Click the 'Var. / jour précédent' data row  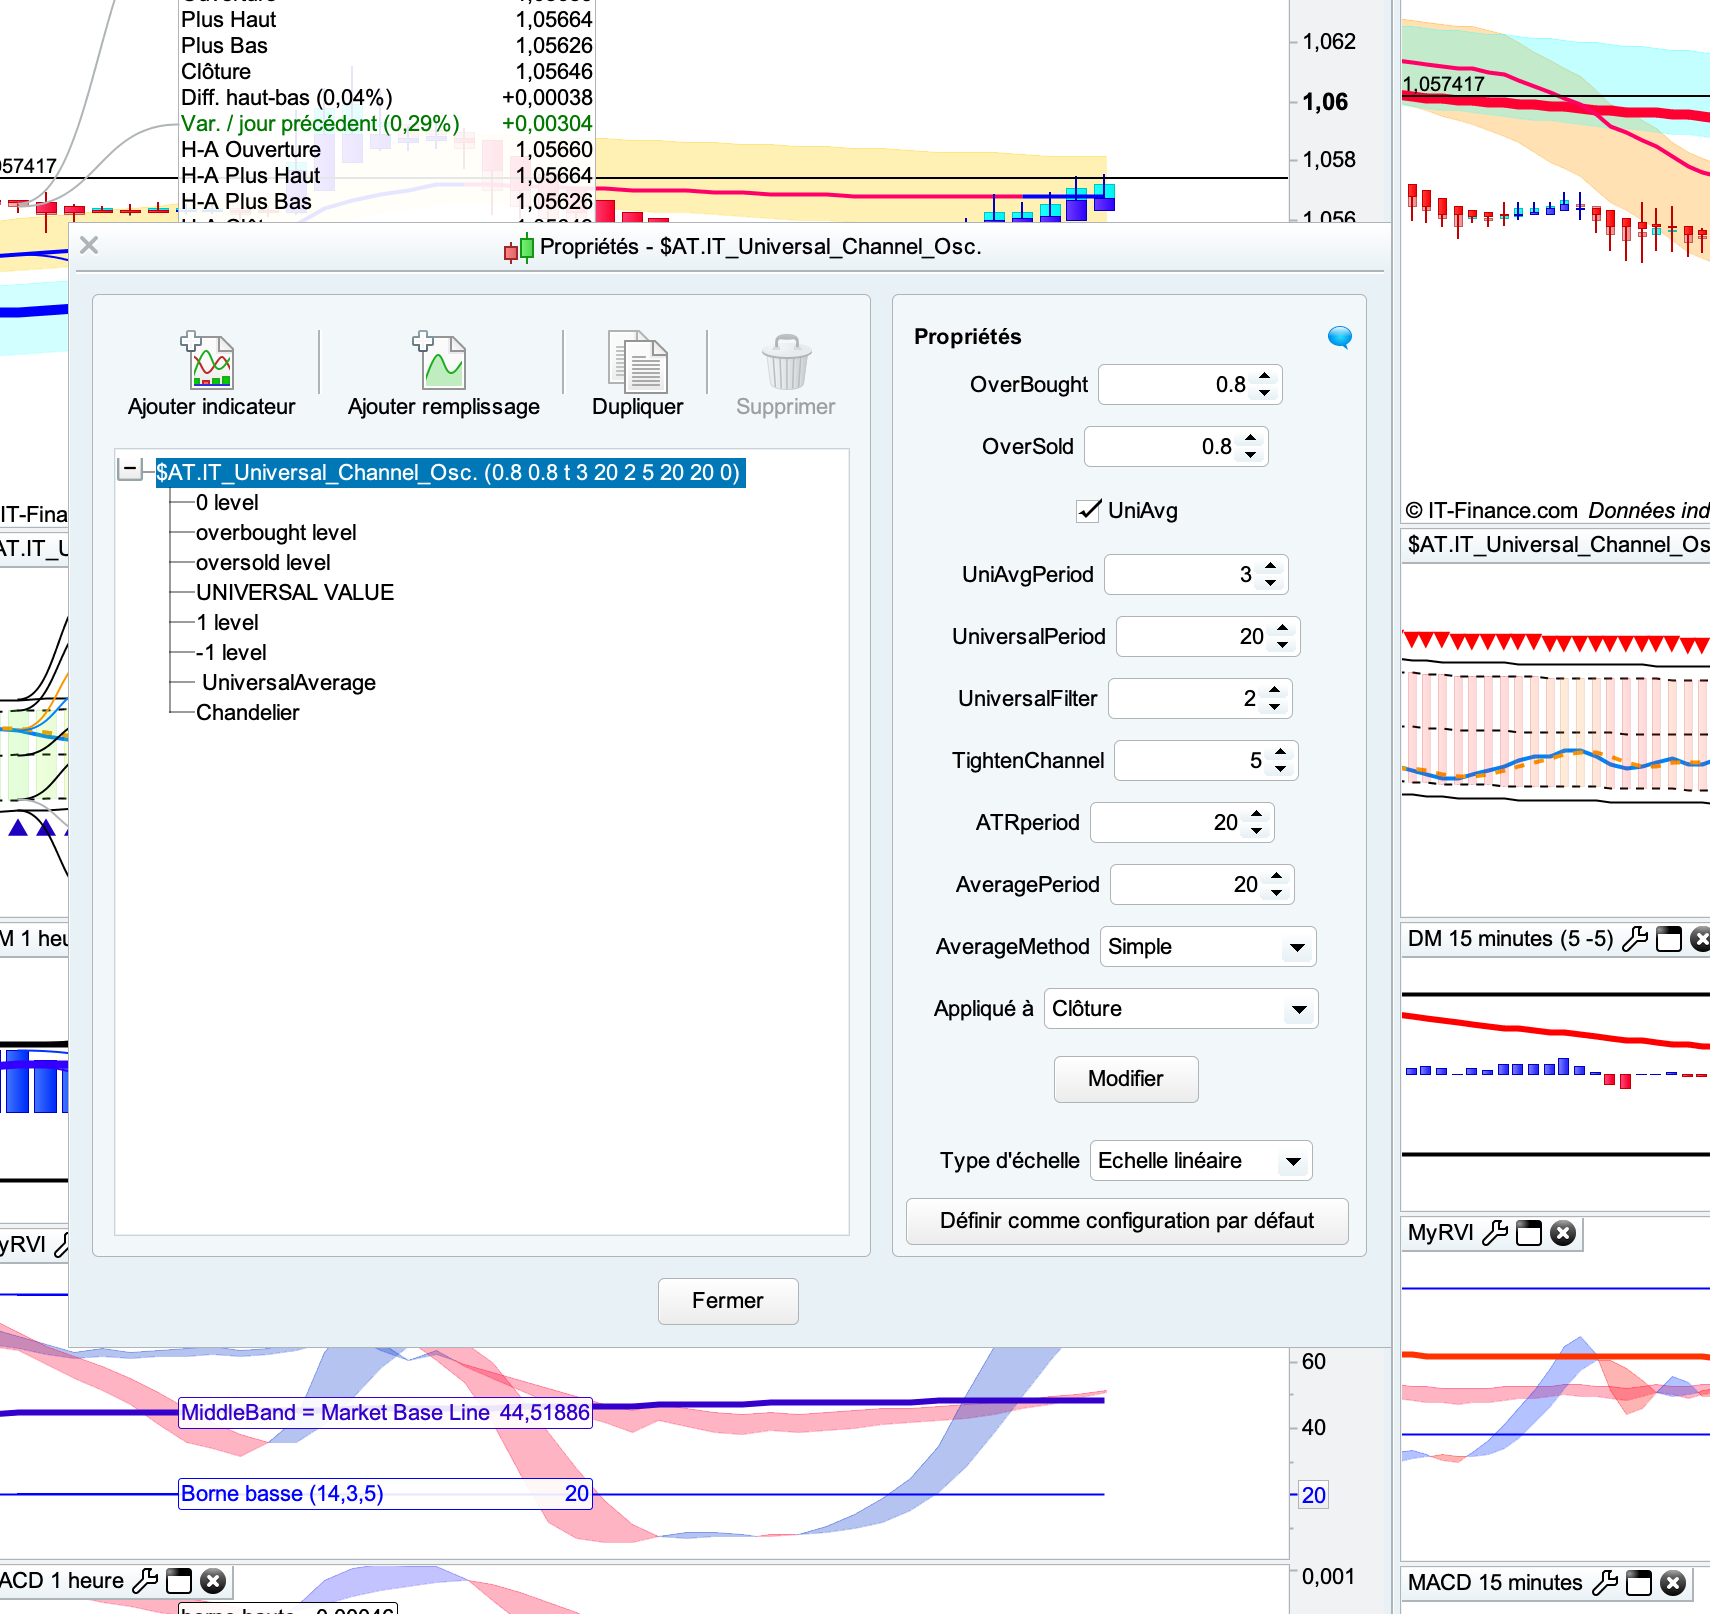click(x=386, y=123)
